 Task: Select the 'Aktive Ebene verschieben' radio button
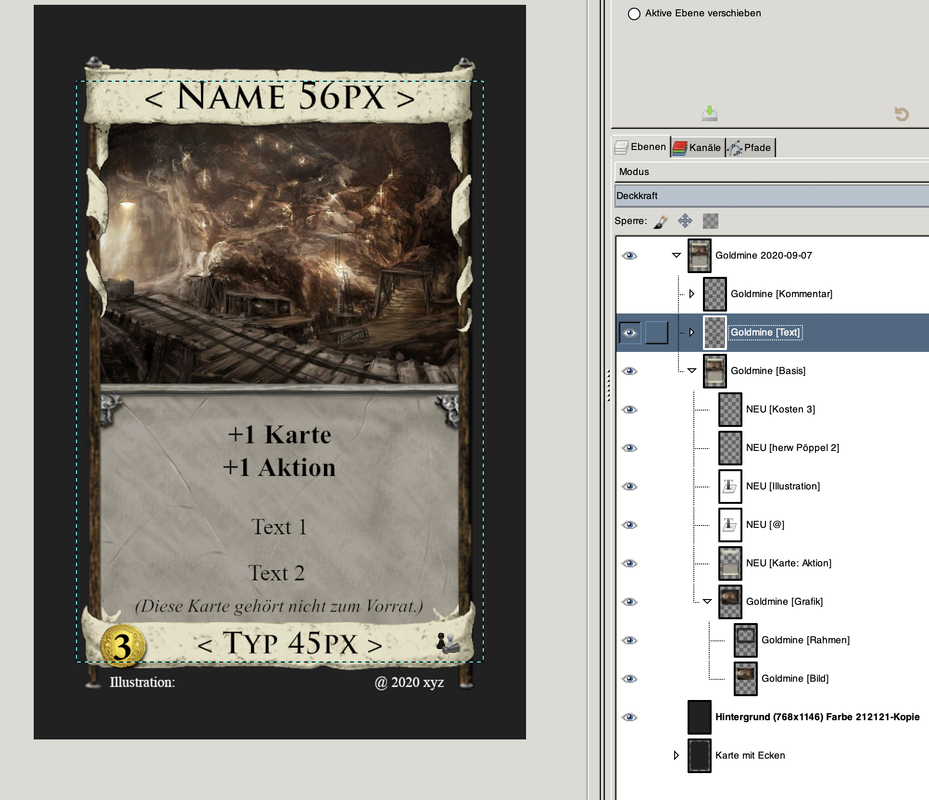[634, 14]
